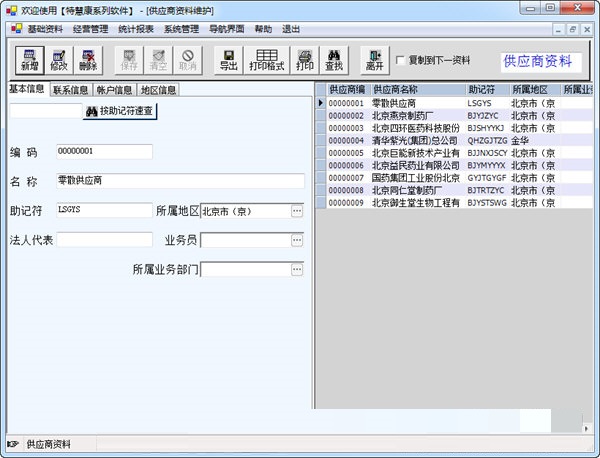Click the 新增 (Add) toolbar icon
Image resolution: width=600 pixels, height=458 pixels.
[29, 60]
